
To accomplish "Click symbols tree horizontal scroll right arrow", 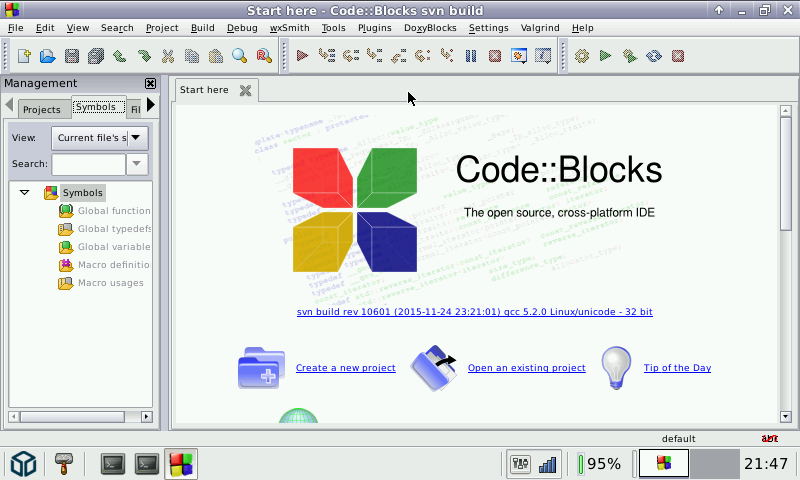I will [x=146, y=417].
